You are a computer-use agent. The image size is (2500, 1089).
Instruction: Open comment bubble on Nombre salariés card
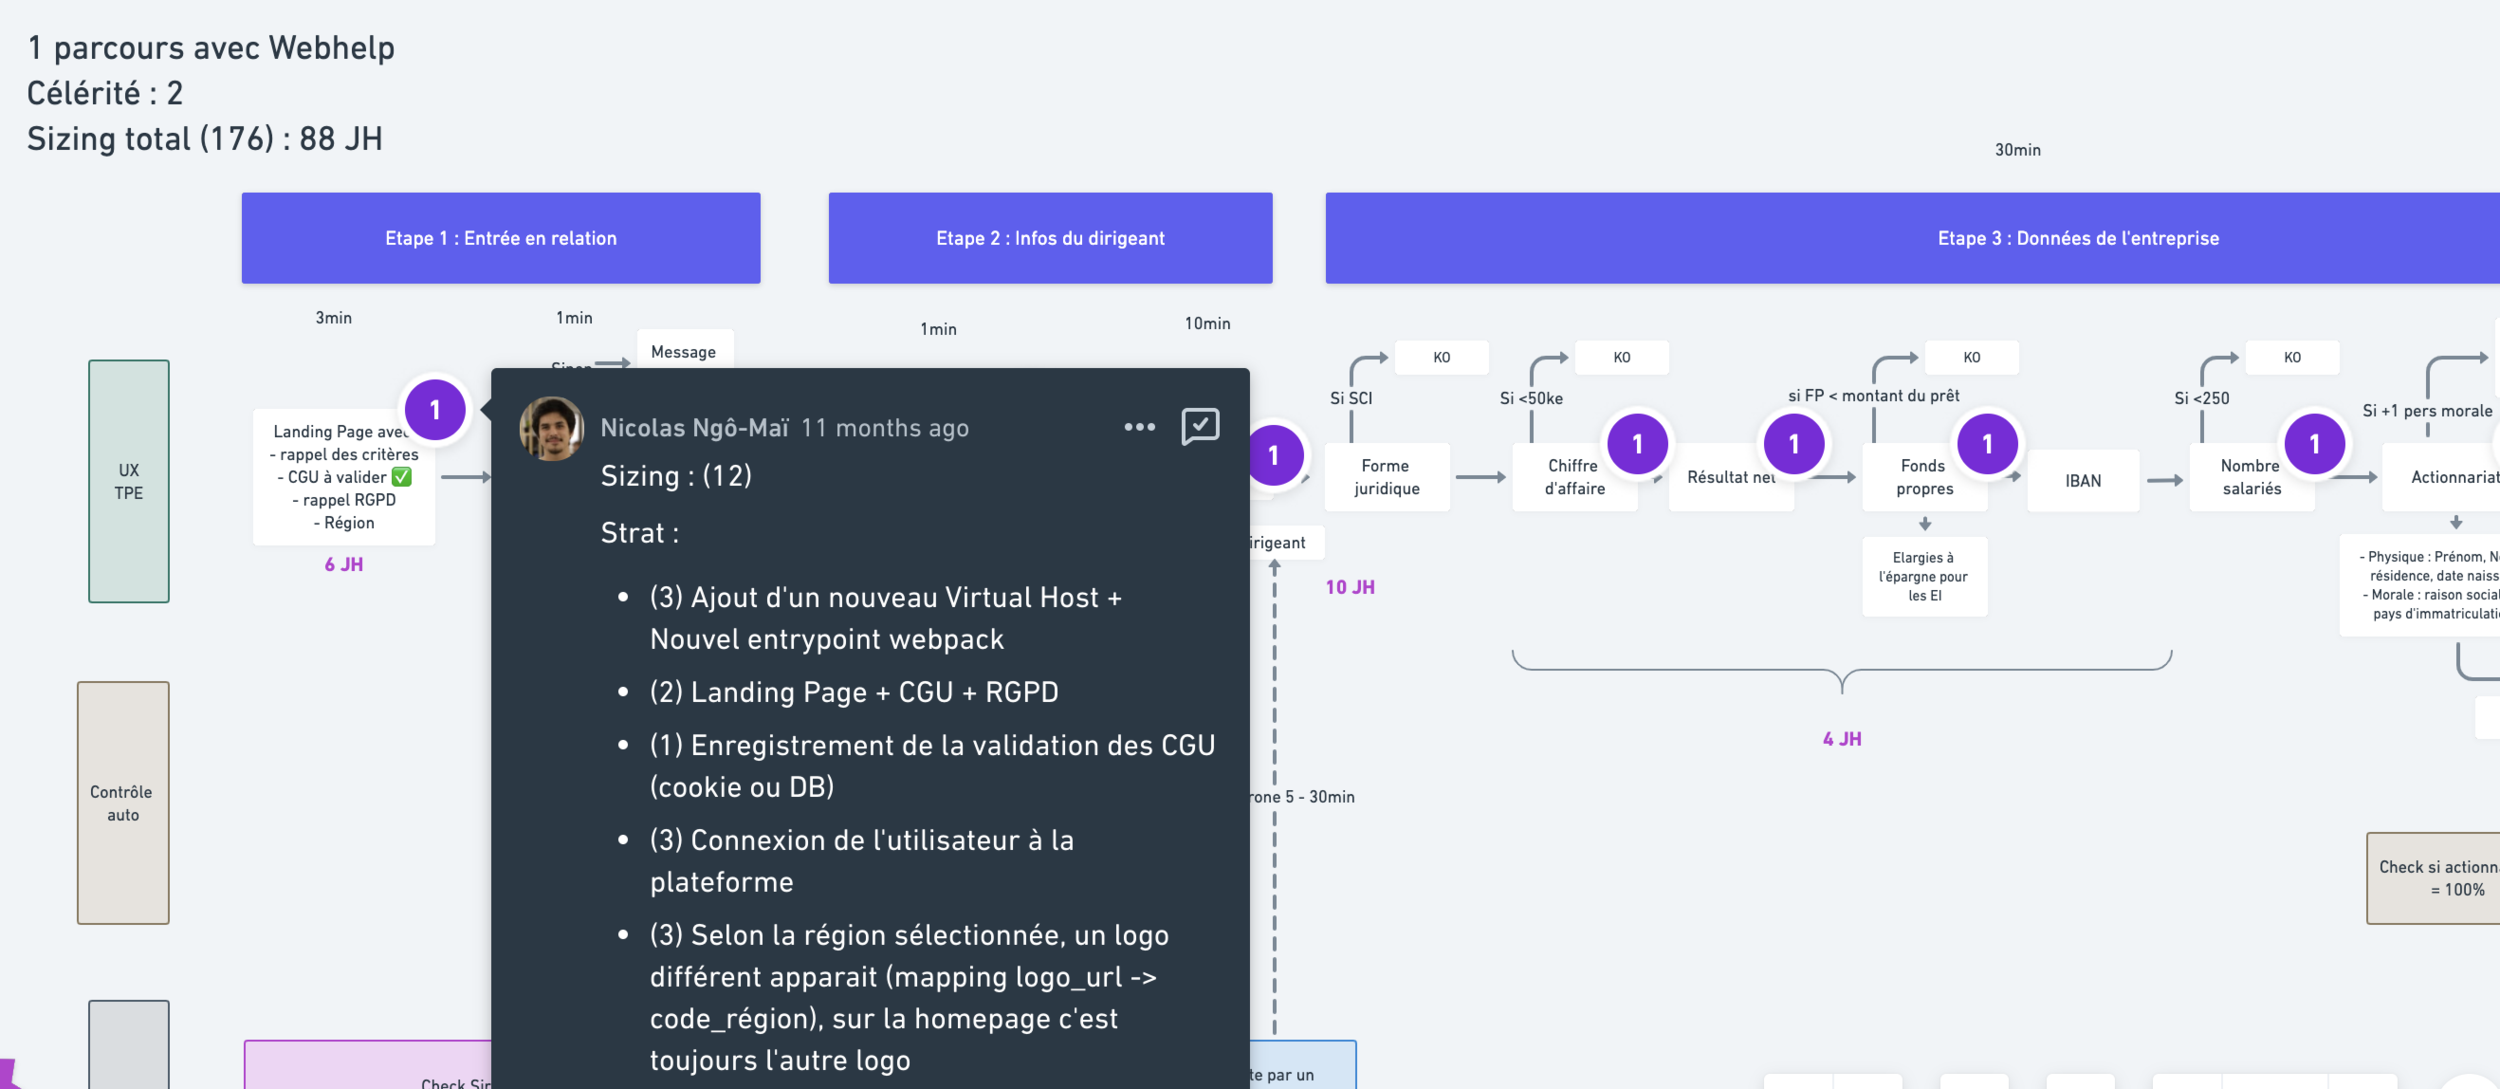coord(2313,444)
